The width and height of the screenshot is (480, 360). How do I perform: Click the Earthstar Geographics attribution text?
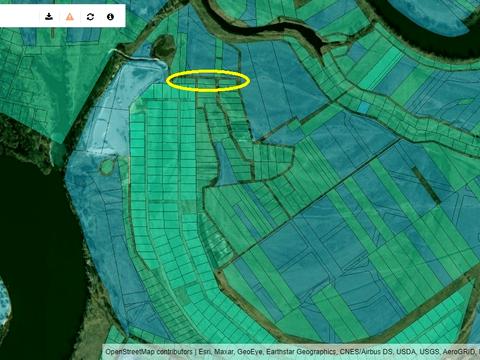(300, 352)
